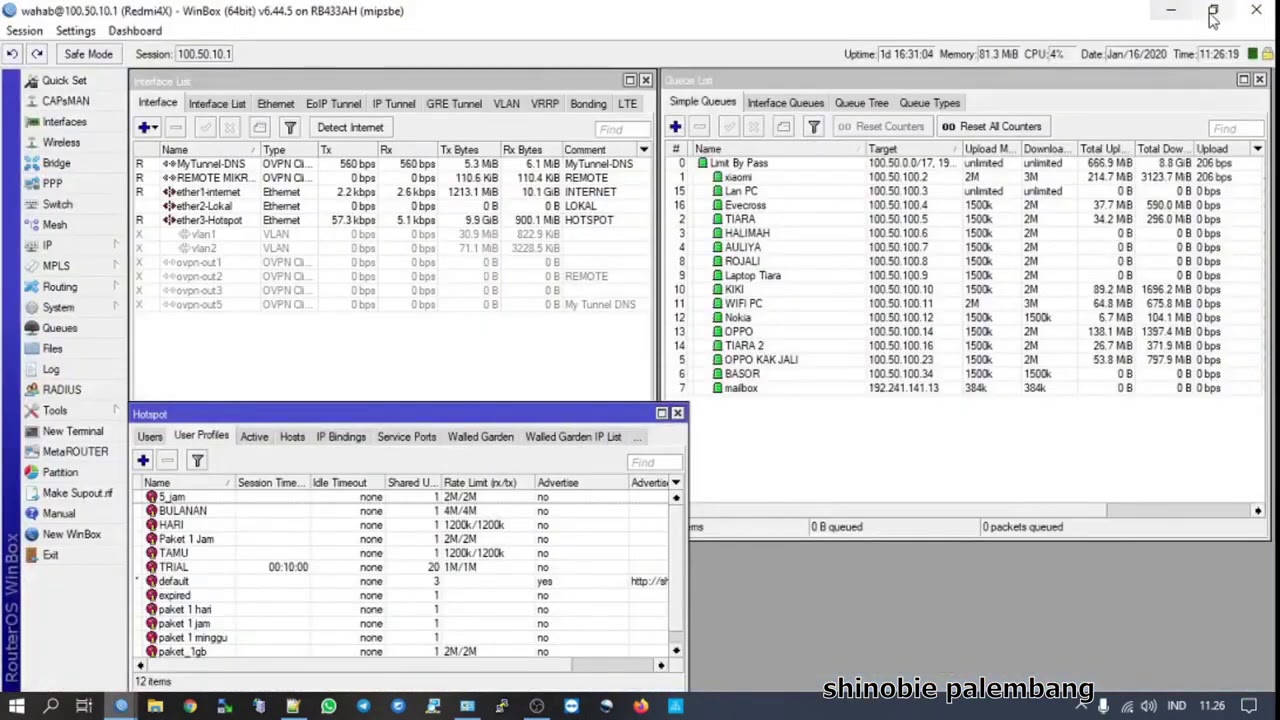
Task: Open RADIUS in the sidebar
Action: (x=61, y=390)
